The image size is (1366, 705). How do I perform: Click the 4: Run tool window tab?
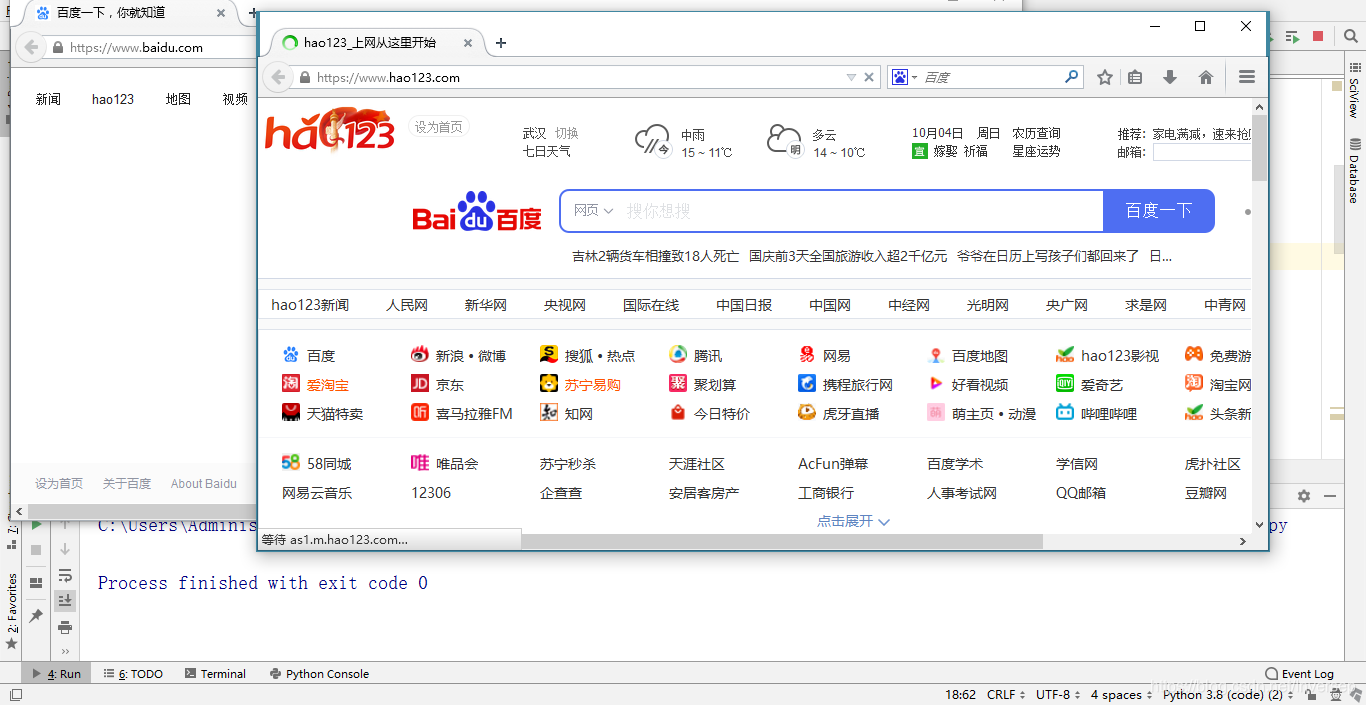tap(57, 674)
